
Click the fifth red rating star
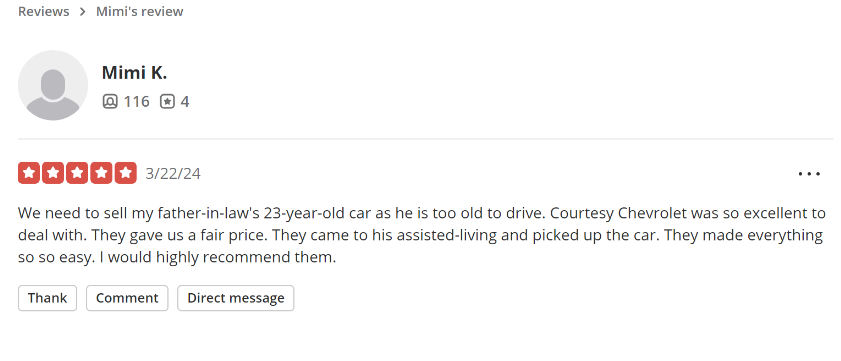(126, 173)
